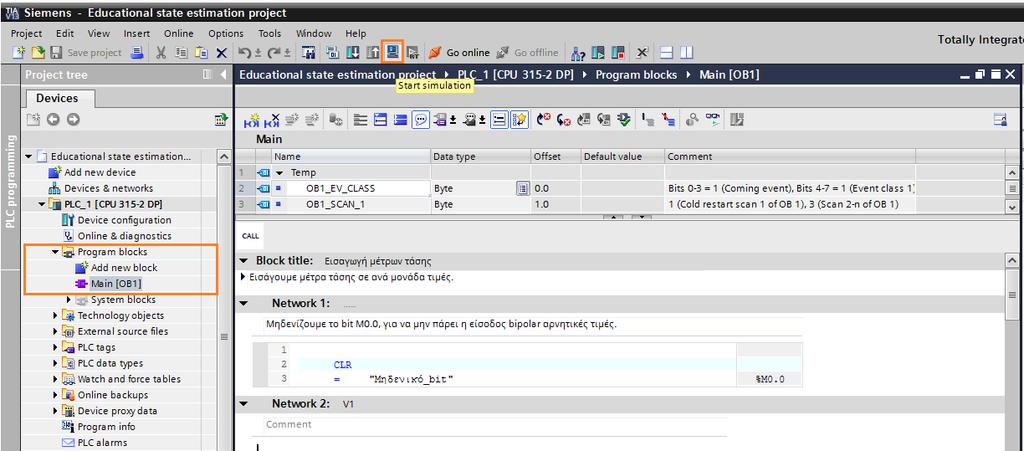Click the Redo arrow icon
Viewport: 1024px width, 451px height.
[274, 52]
